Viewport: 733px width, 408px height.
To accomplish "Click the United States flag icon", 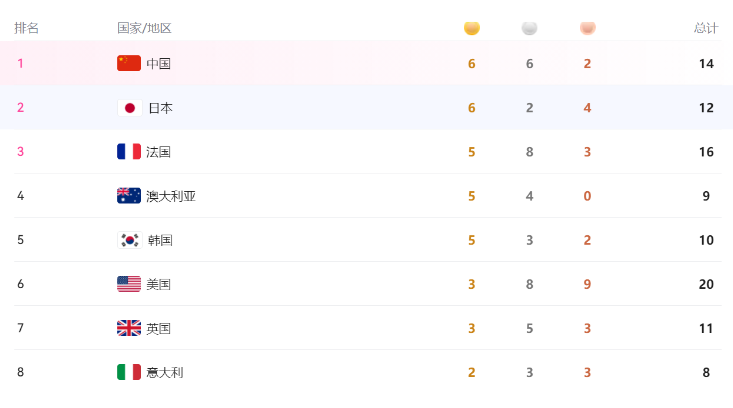I will 129,284.
